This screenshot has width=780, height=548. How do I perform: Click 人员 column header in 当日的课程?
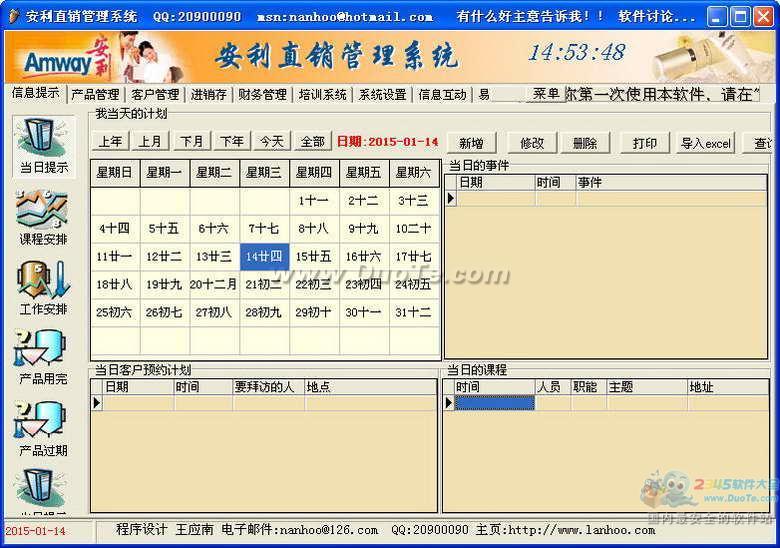point(553,387)
